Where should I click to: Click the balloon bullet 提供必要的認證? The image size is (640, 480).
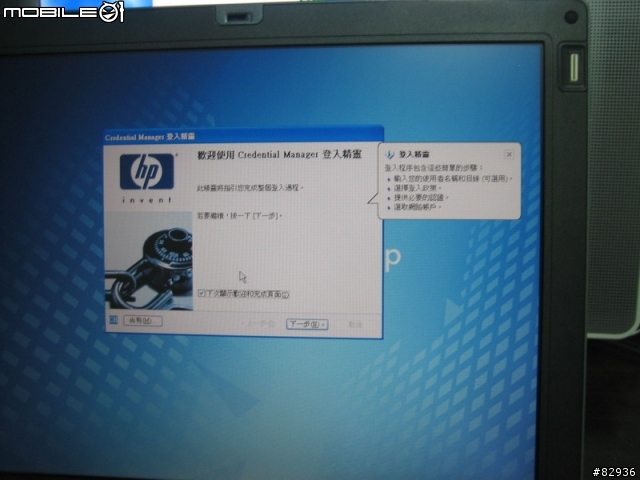(x=421, y=198)
